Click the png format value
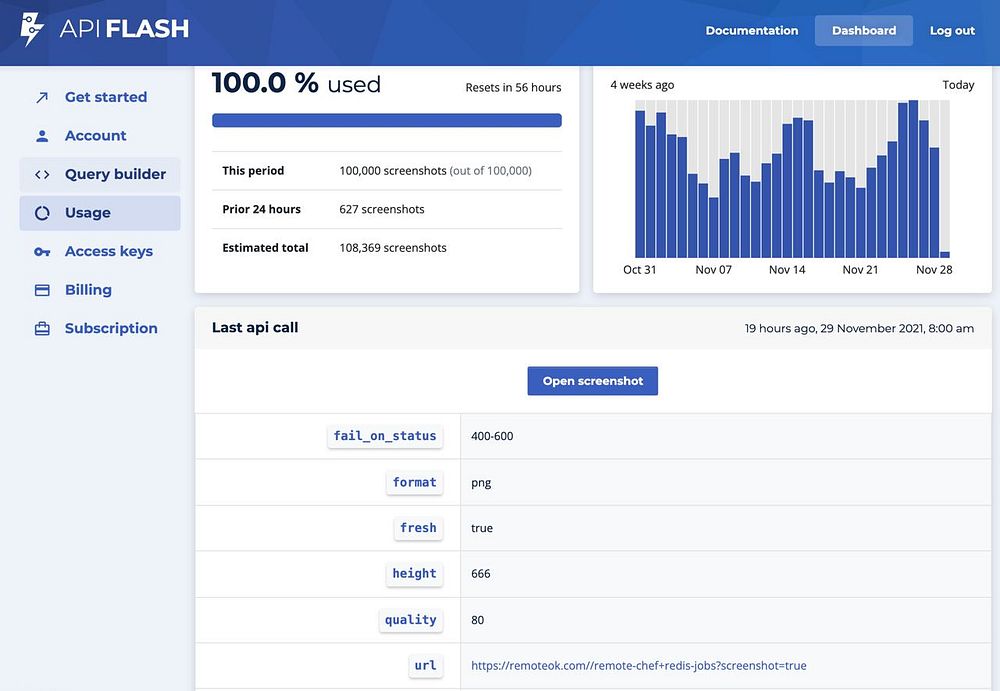The height and width of the screenshot is (691, 1000). coord(481,483)
